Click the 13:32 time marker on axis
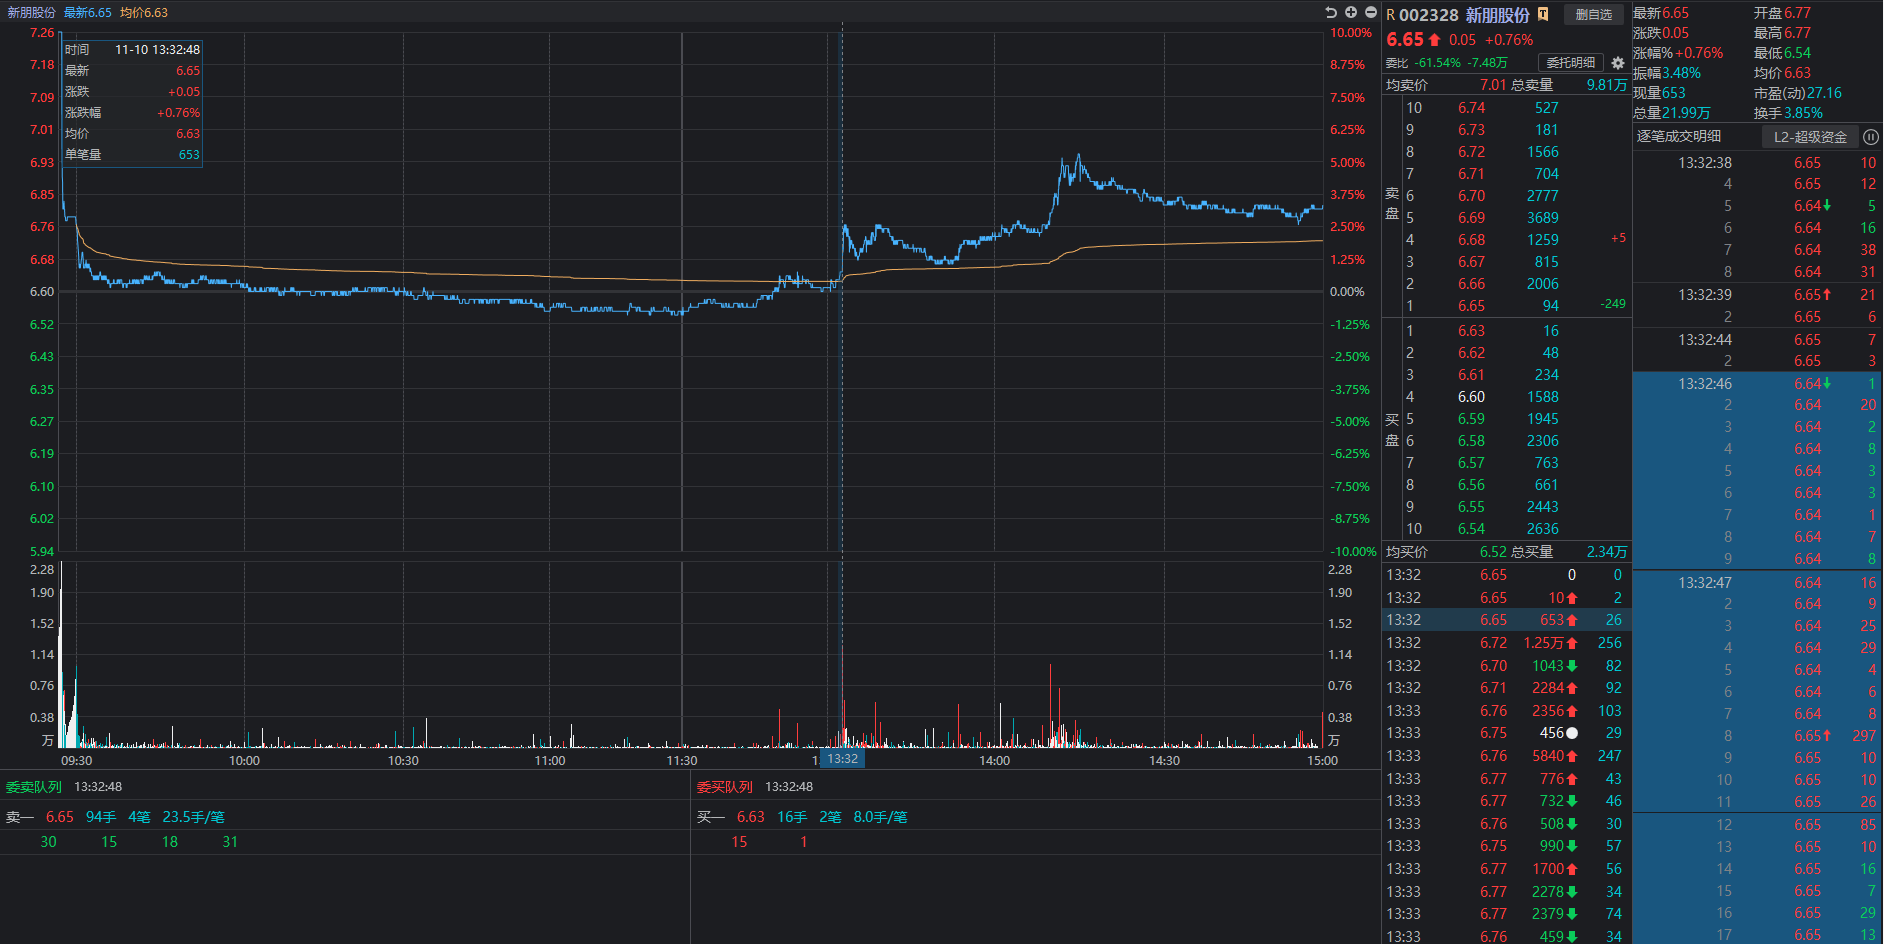 [842, 759]
